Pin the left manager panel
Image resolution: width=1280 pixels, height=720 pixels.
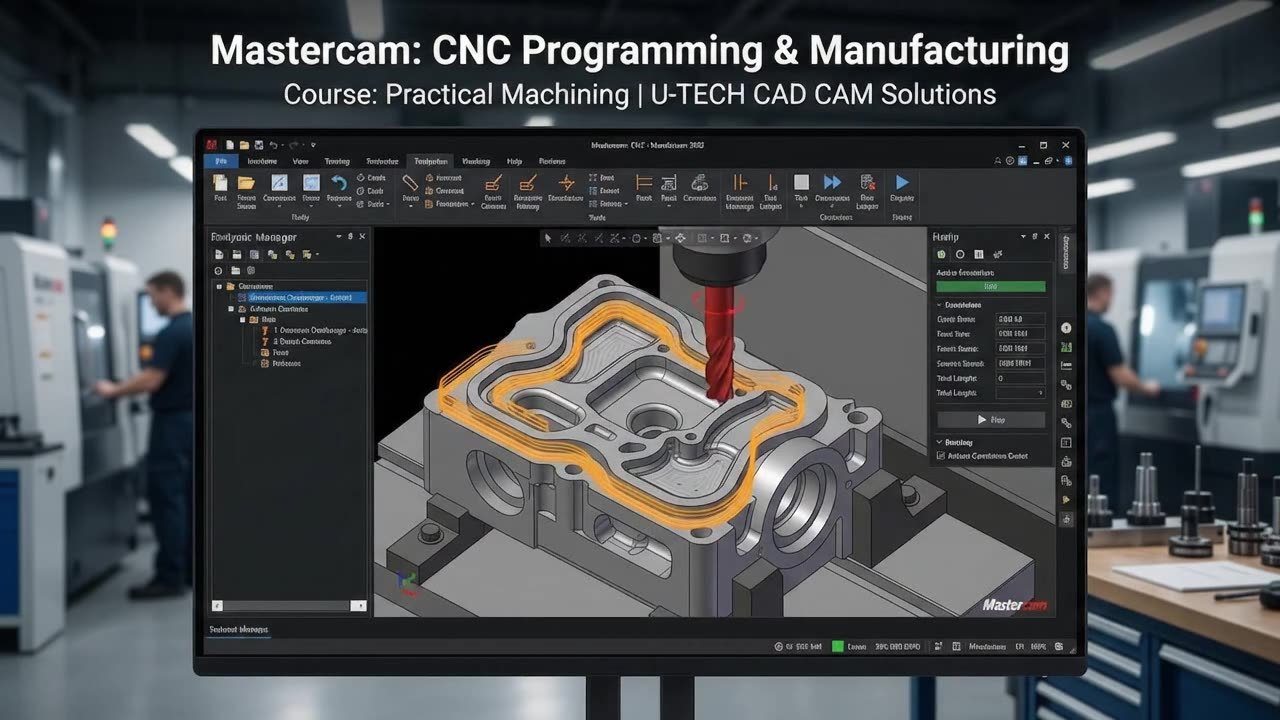350,236
